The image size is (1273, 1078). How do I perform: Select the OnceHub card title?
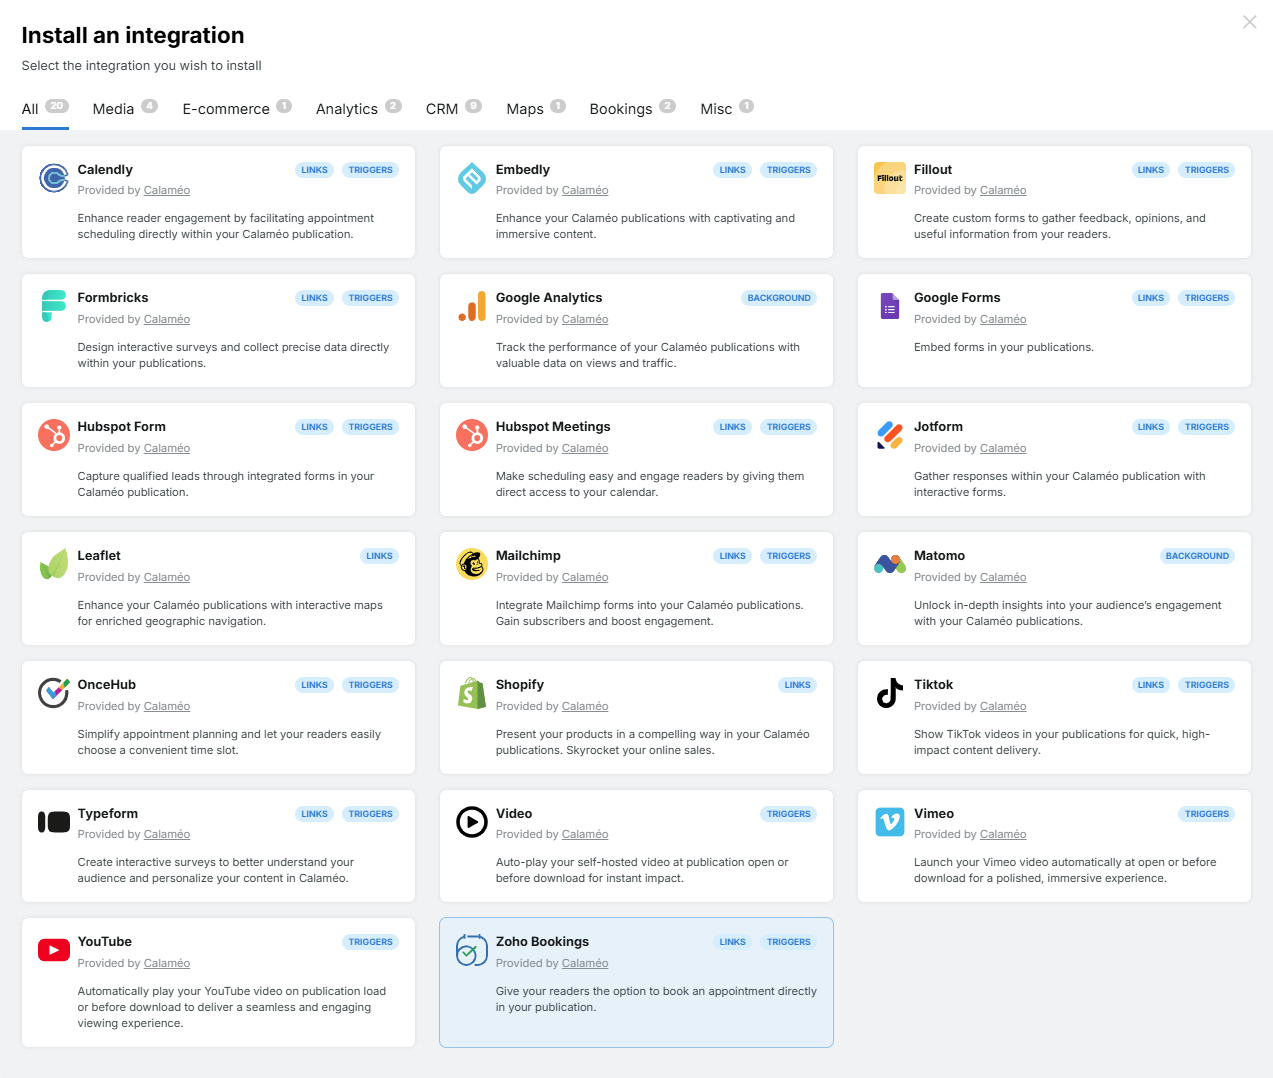click(x=107, y=685)
